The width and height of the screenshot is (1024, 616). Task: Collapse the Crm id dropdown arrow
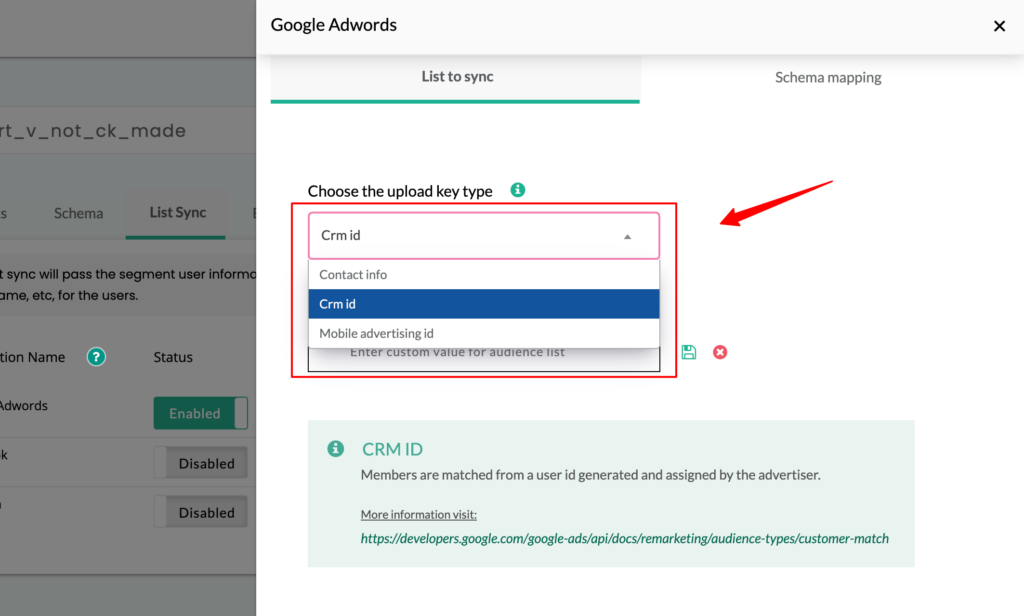tap(627, 236)
